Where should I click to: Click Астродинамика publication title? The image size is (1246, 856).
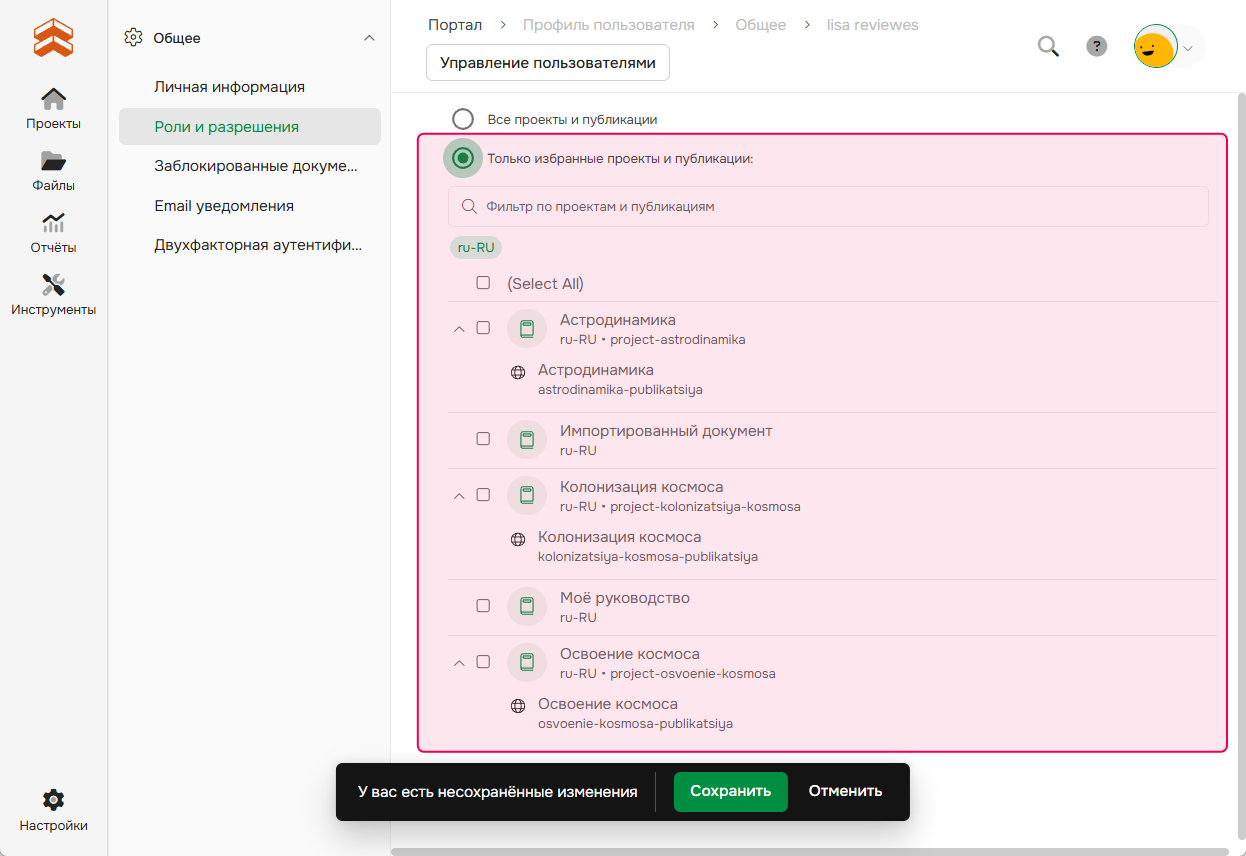pos(596,370)
